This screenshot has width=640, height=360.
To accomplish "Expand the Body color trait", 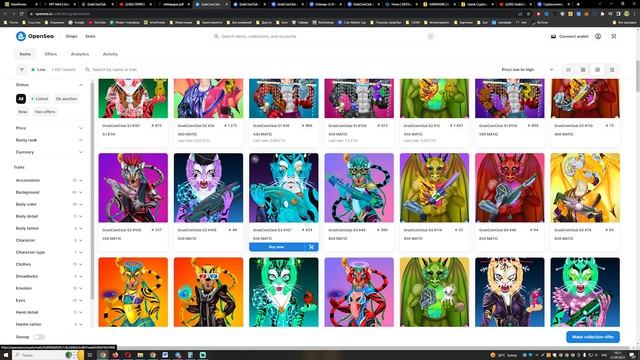I will 49,204.
